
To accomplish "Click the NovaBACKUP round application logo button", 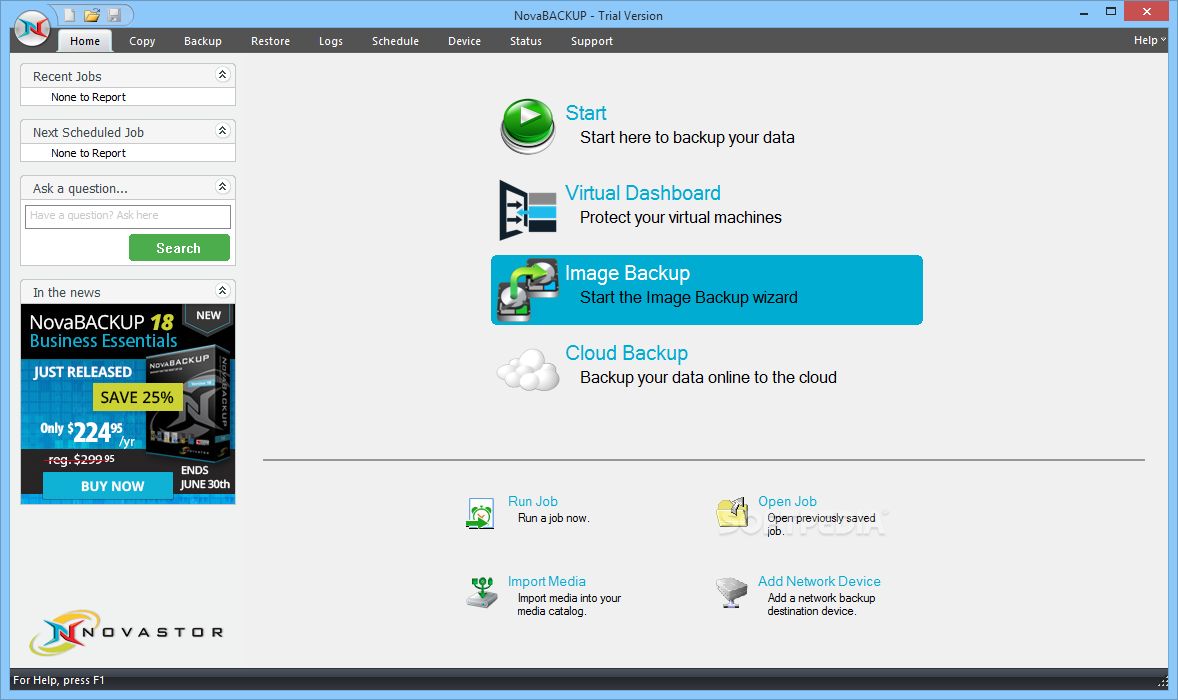I will (x=32, y=29).
